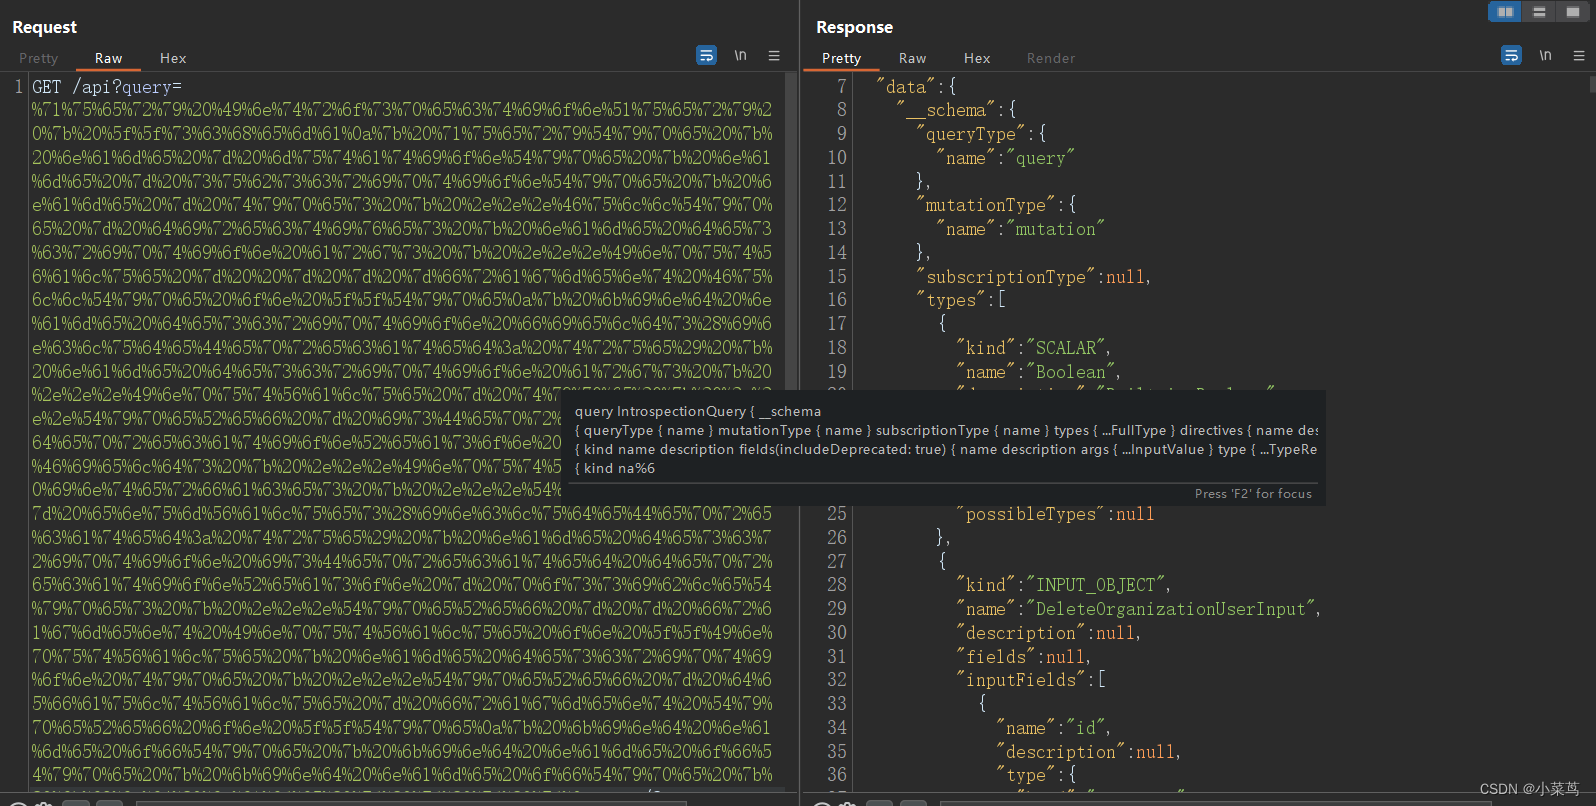Screen dimensions: 1596x806
Task: Click the "name":"Boolean" response line
Action: coord(1039,372)
